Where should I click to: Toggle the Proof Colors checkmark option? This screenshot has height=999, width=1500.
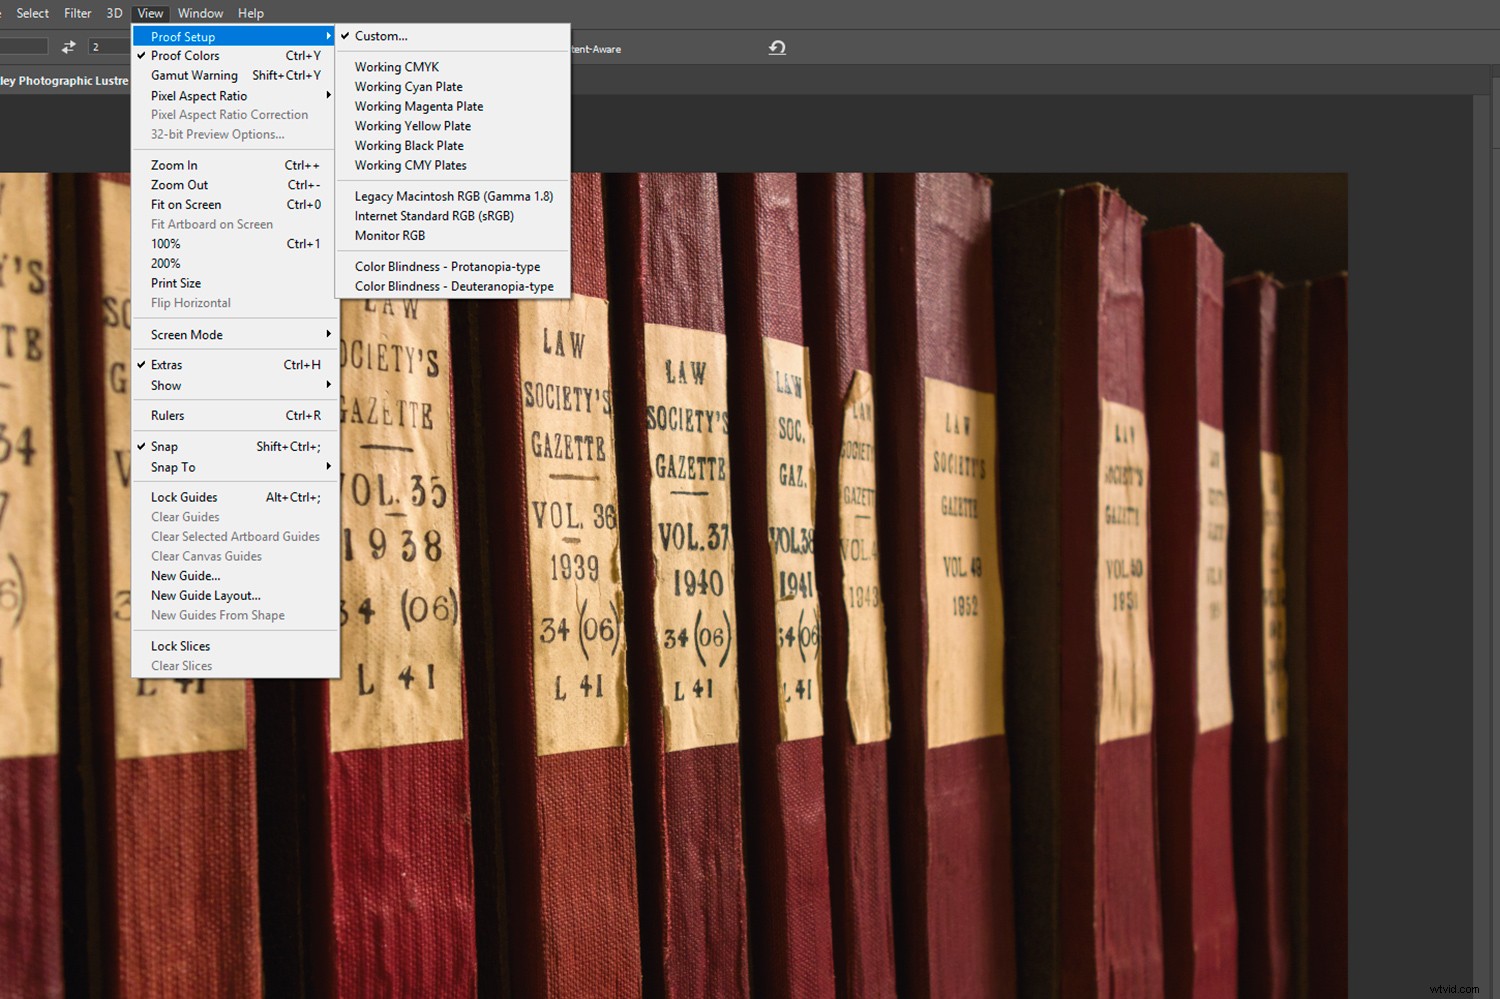[x=185, y=56]
